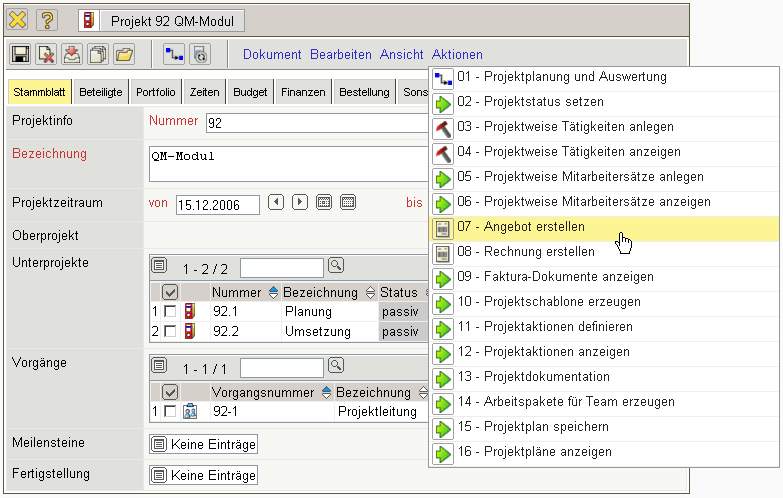Open the list options icon under Meilensteine

(158, 444)
